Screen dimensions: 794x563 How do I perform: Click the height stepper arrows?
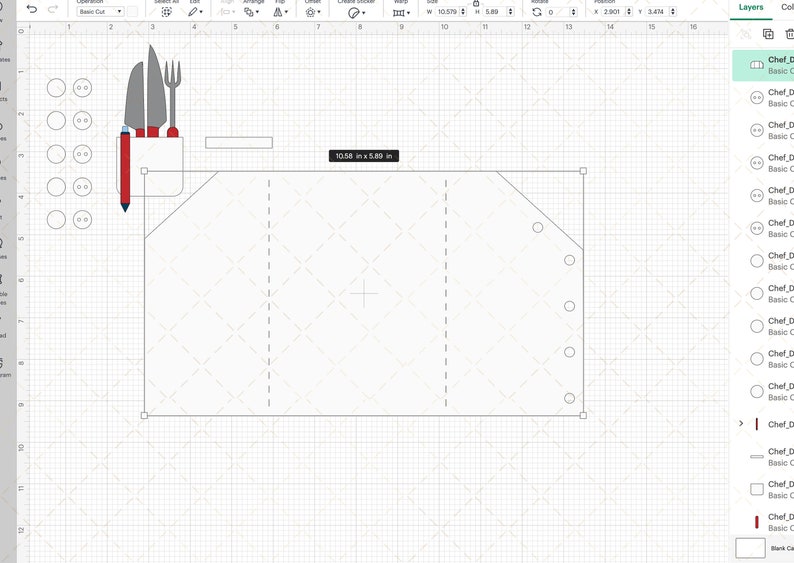click(x=510, y=11)
